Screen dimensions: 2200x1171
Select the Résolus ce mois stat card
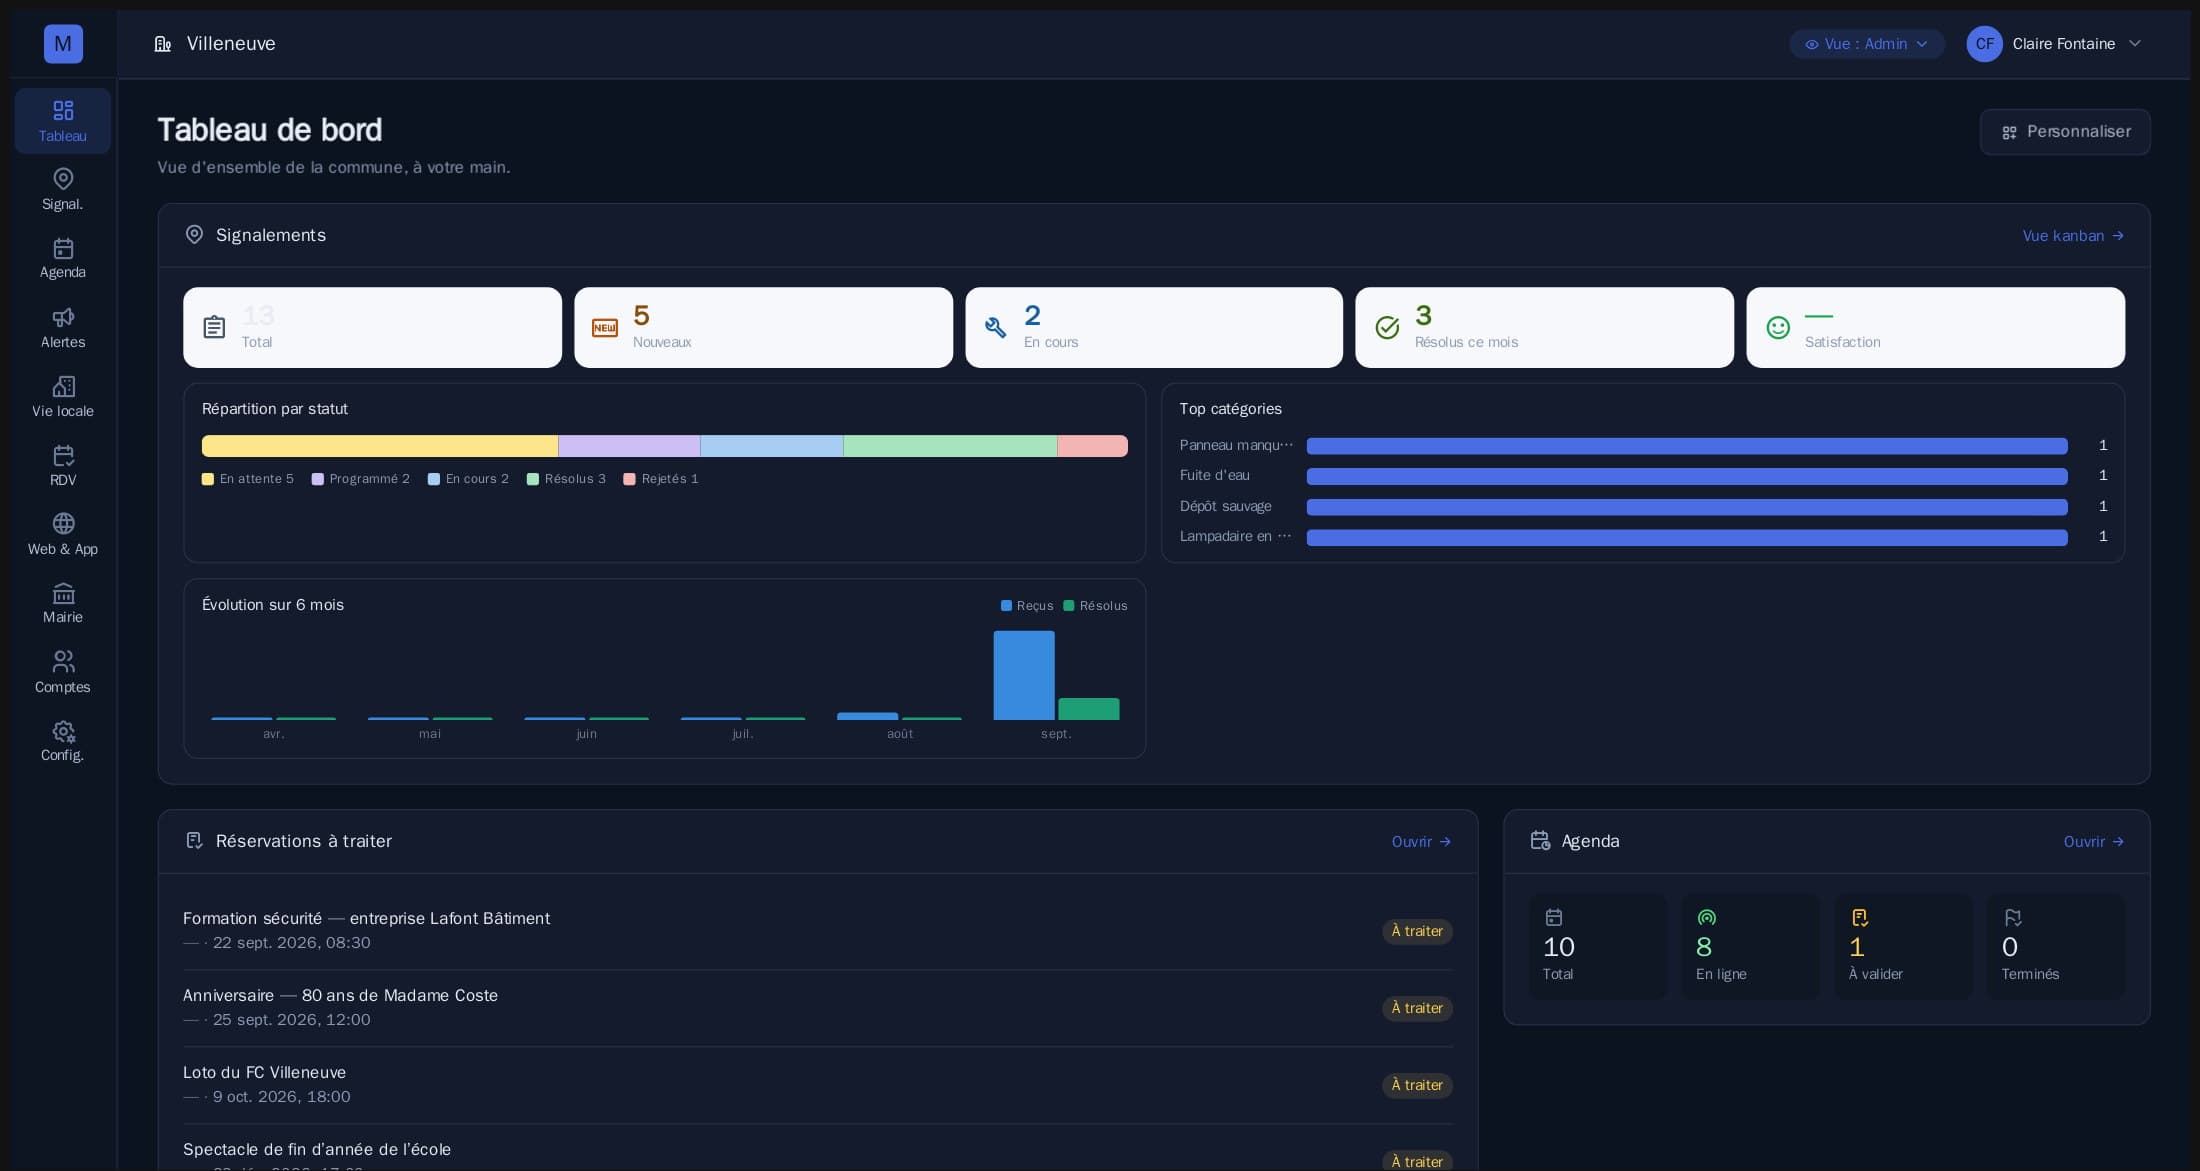pyautogui.click(x=1544, y=328)
